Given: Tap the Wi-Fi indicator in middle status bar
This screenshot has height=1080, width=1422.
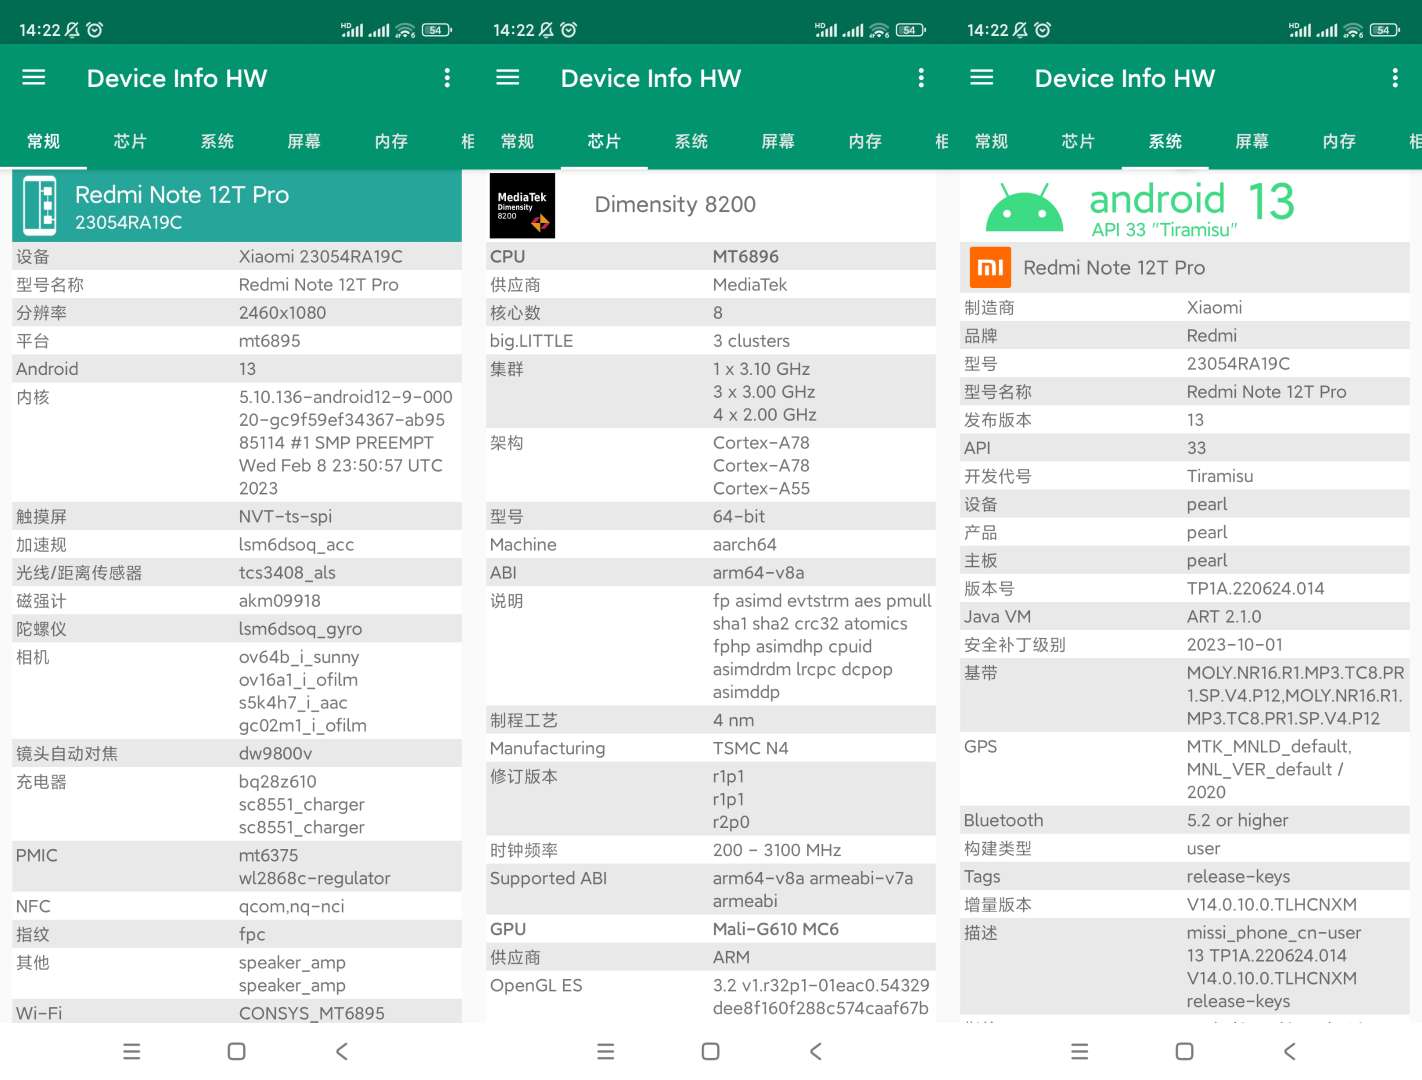Looking at the screenshot, I should 879,30.
